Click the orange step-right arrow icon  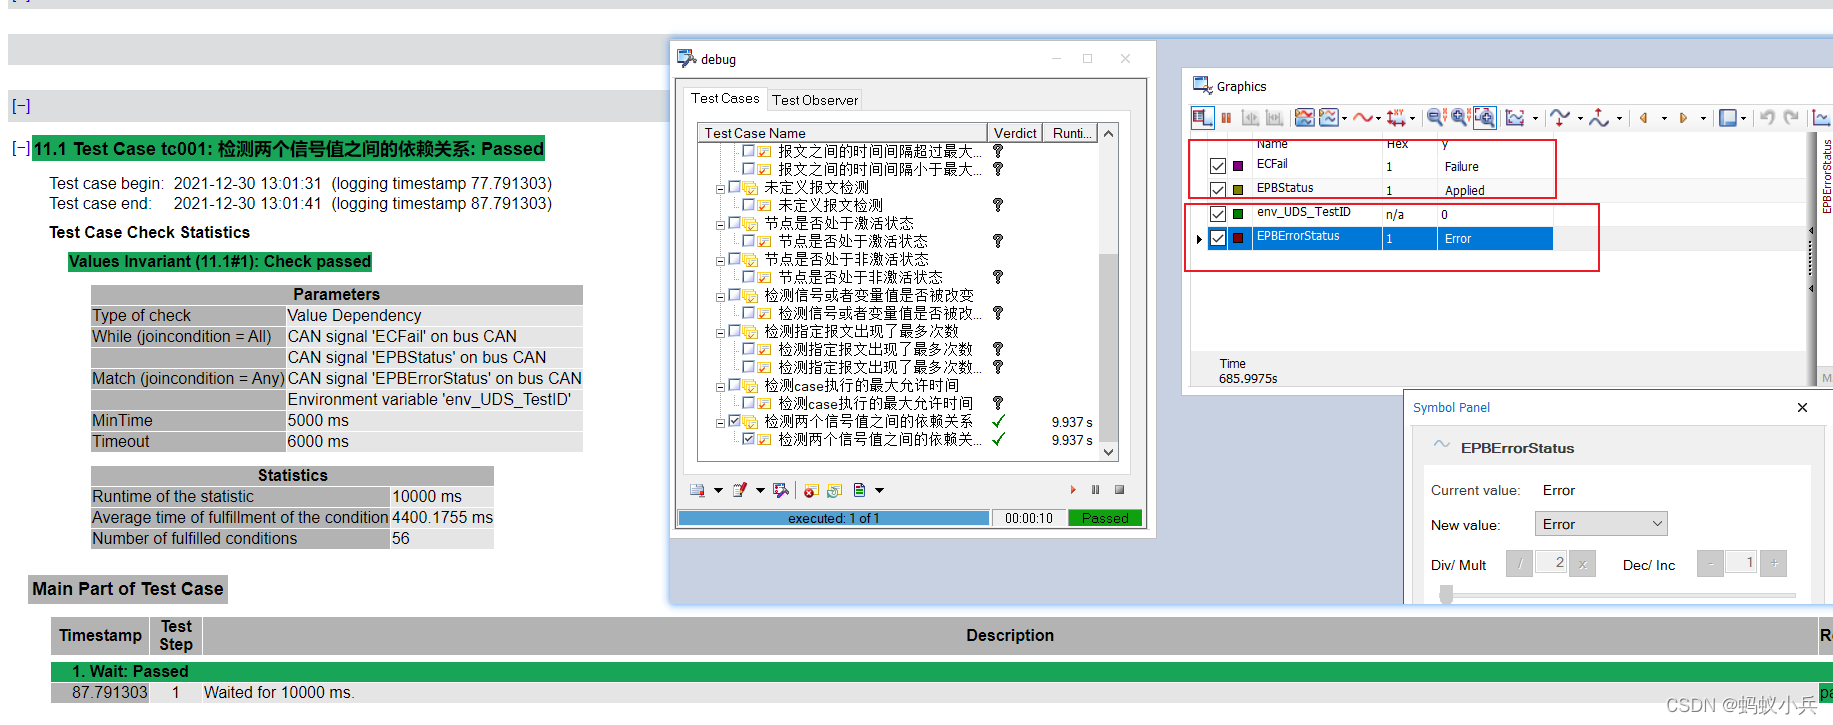click(x=1683, y=118)
